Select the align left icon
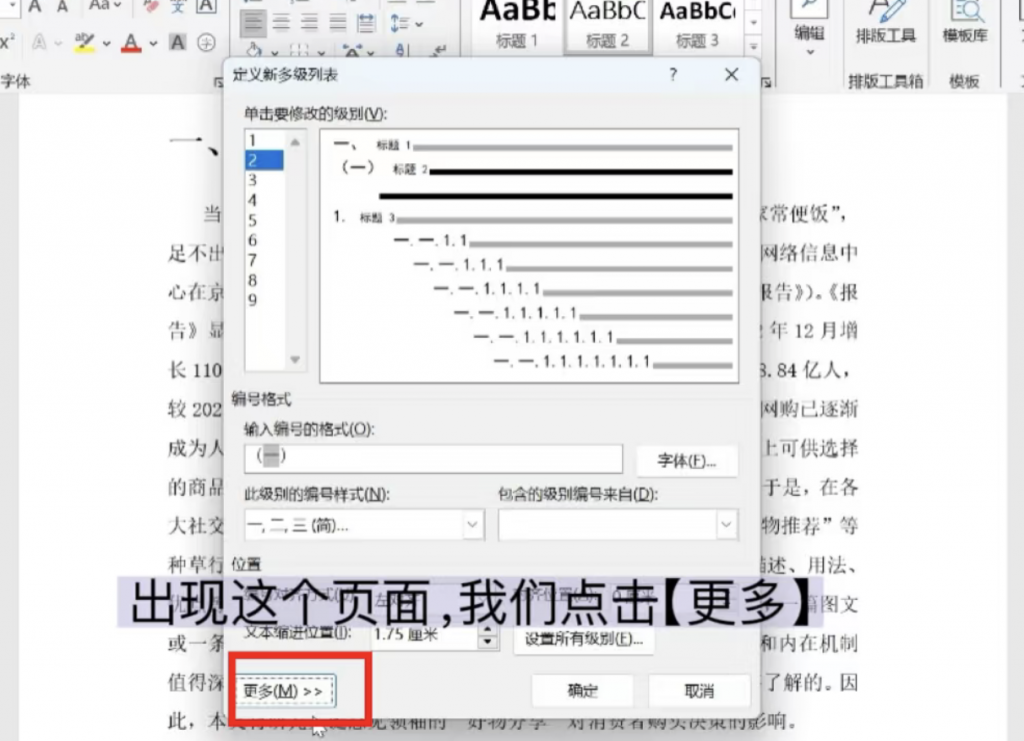This screenshot has width=1024, height=741. [x=253, y=24]
